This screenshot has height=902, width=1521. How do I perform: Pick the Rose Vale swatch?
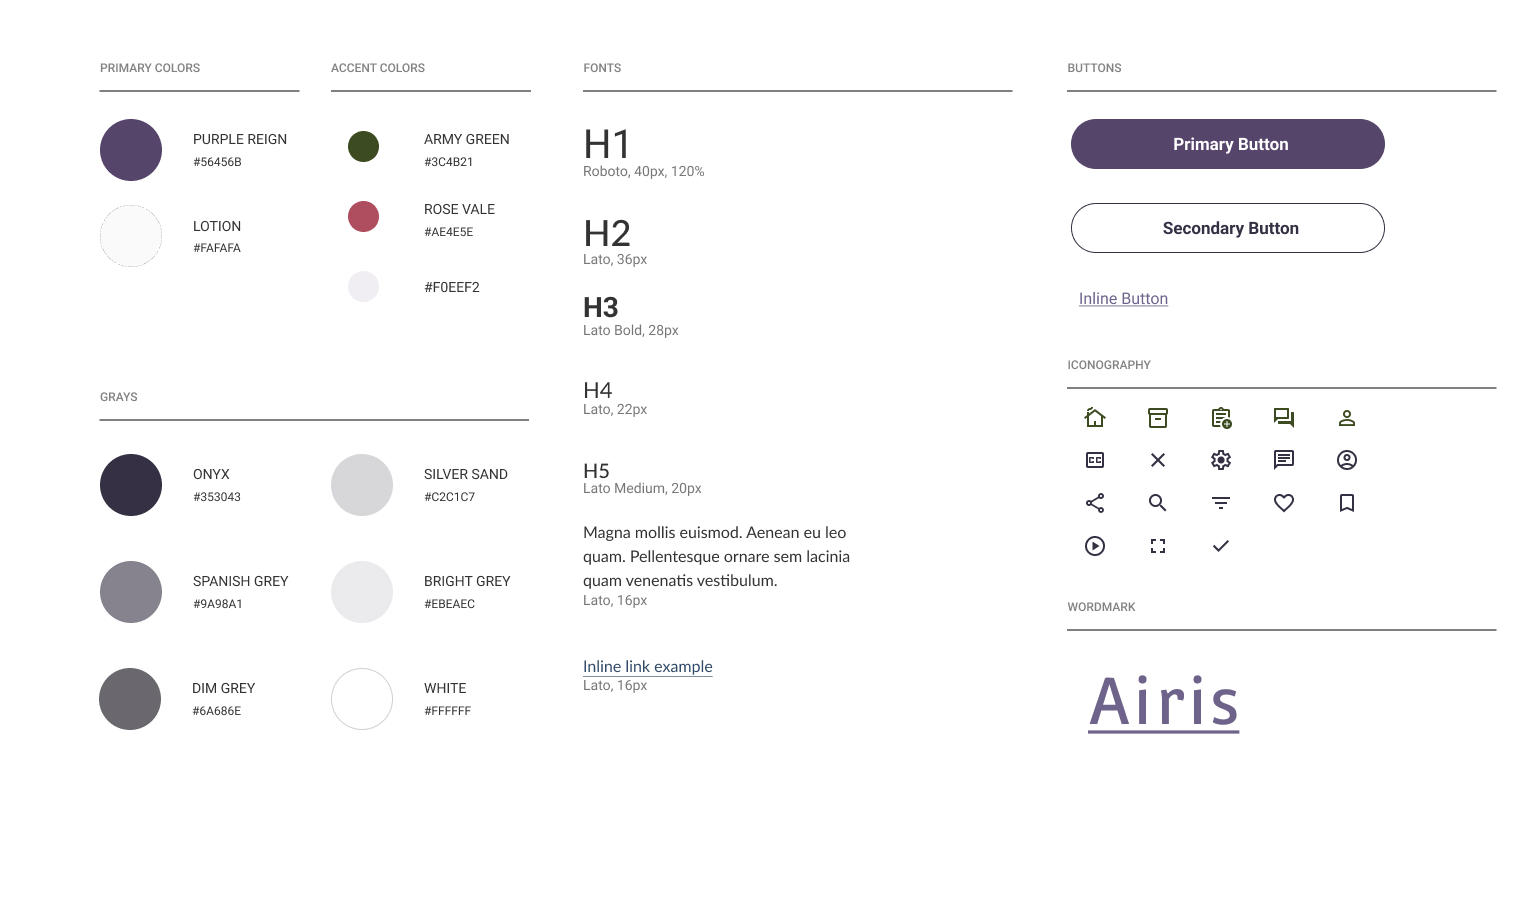click(x=363, y=216)
